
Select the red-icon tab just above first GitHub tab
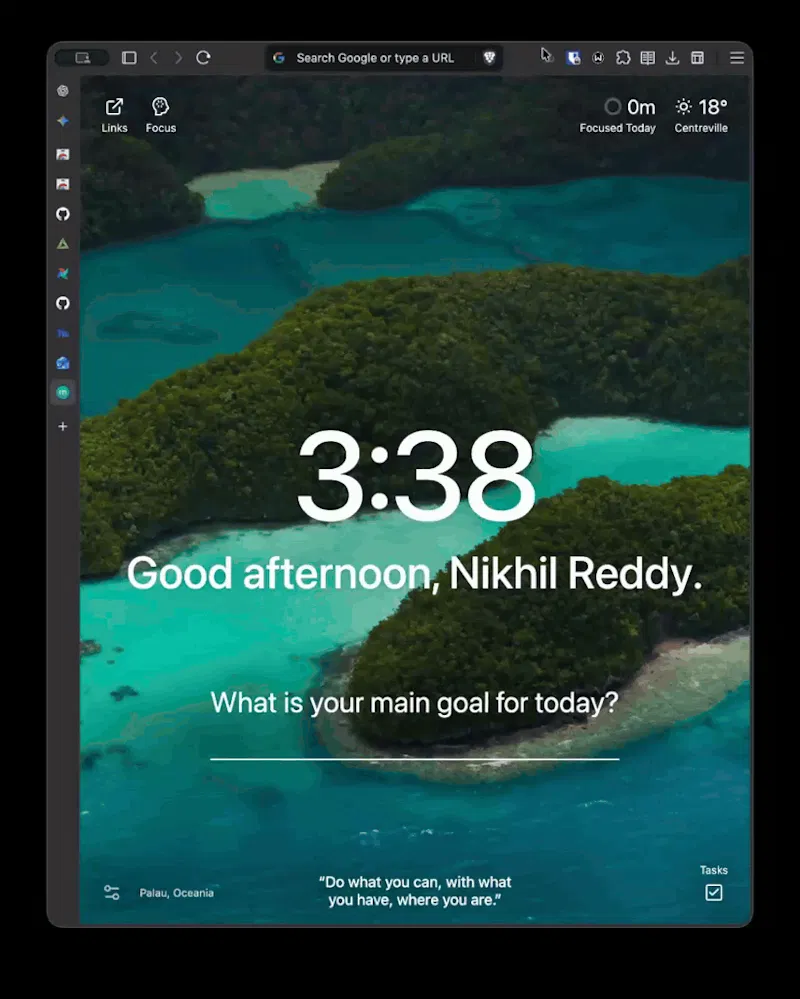(x=62, y=184)
